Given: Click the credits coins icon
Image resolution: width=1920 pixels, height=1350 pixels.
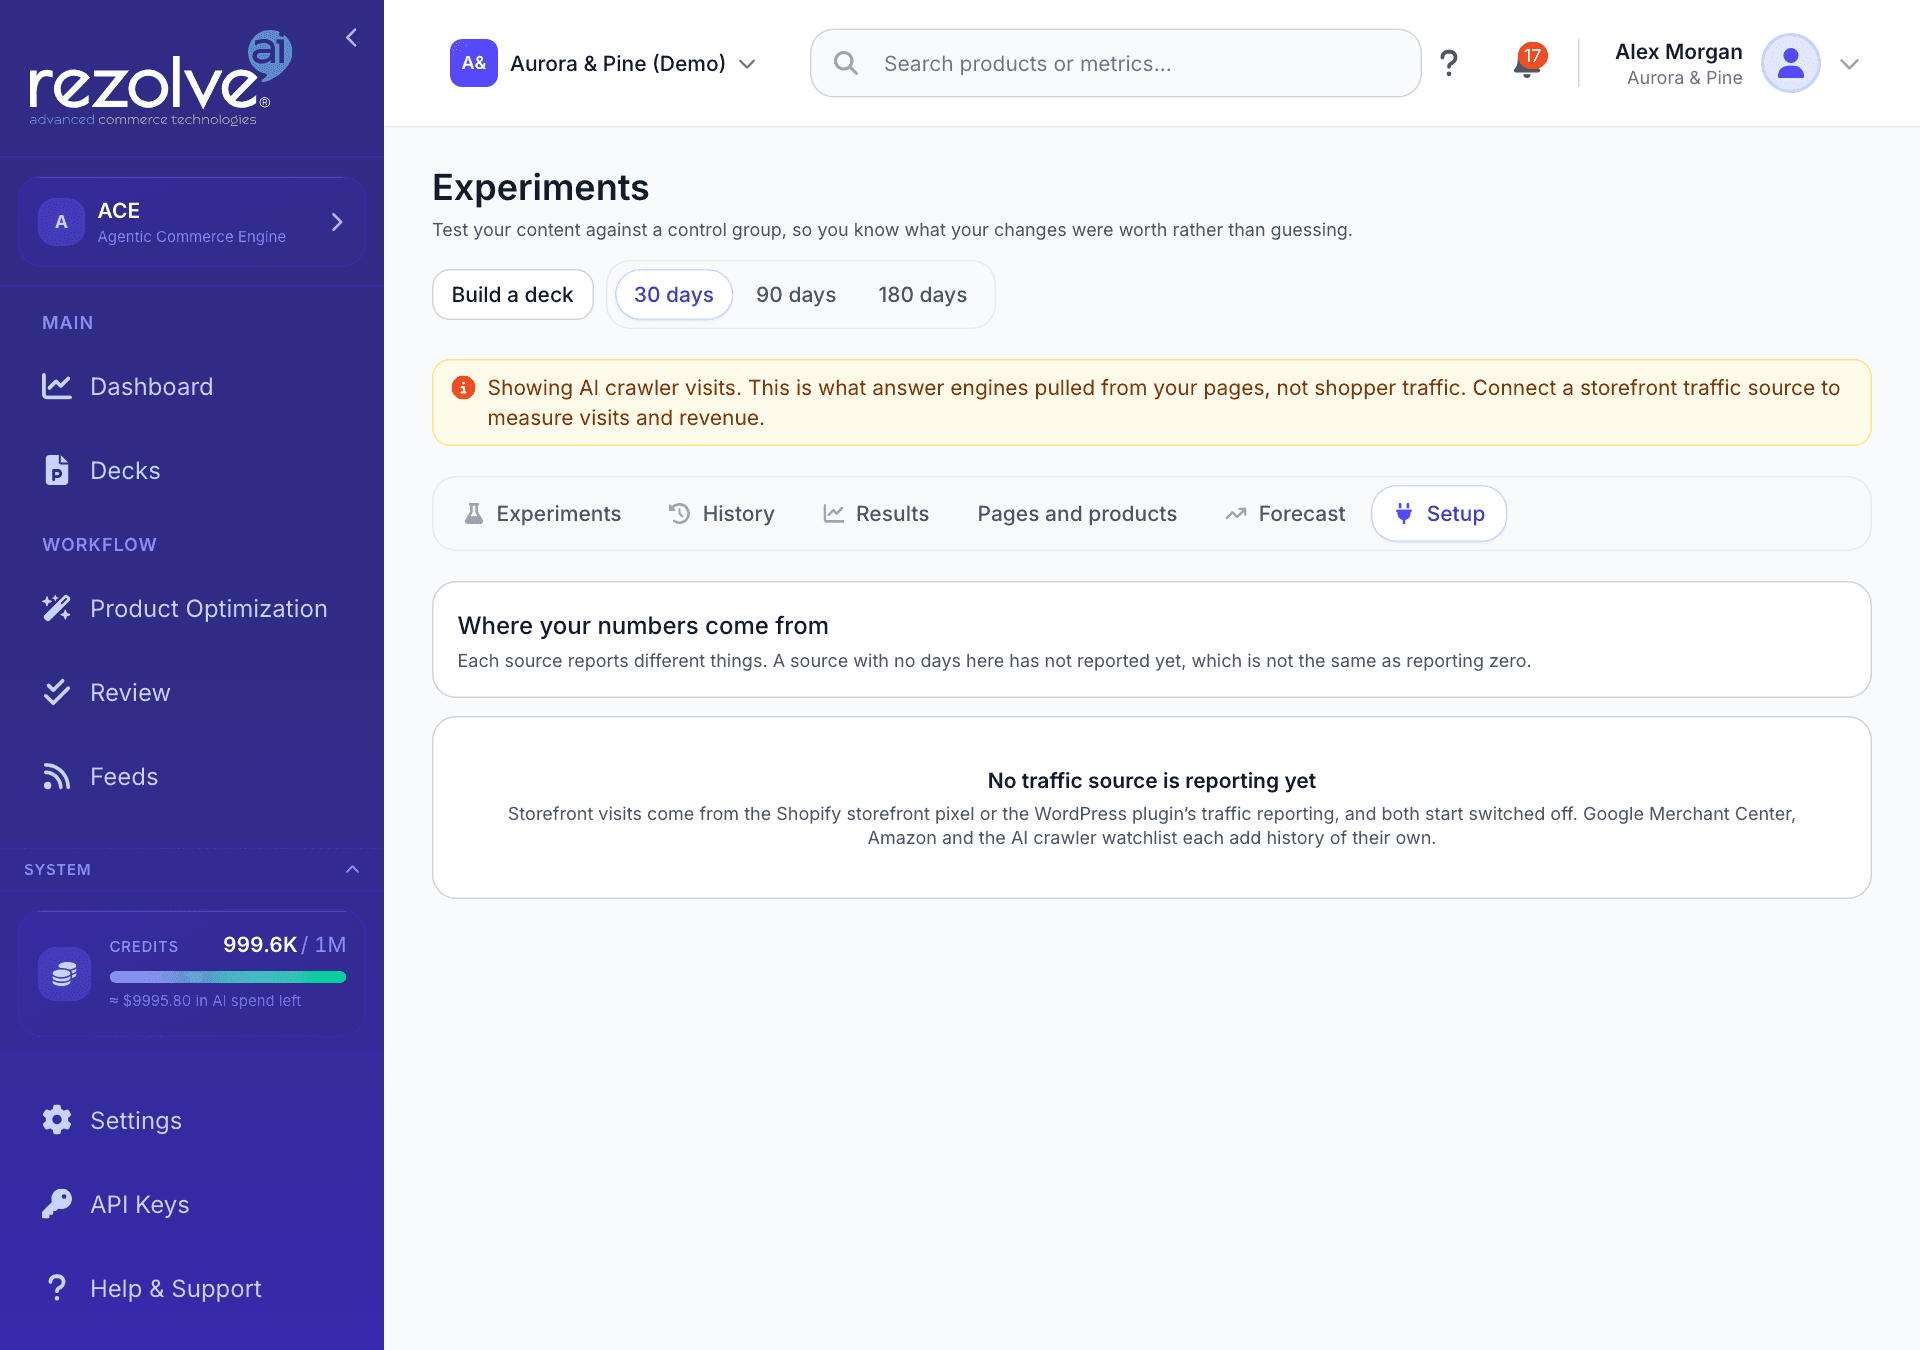Looking at the screenshot, I should (64, 974).
